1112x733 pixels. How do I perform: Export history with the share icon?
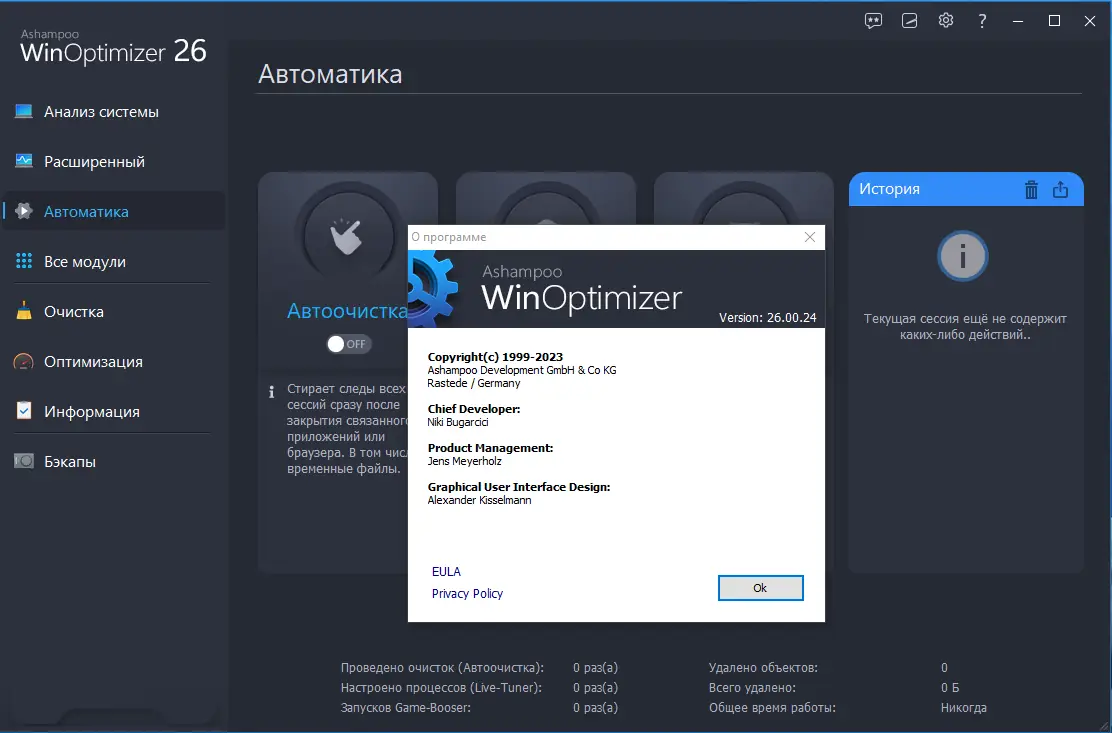click(x=1060, y=189)
